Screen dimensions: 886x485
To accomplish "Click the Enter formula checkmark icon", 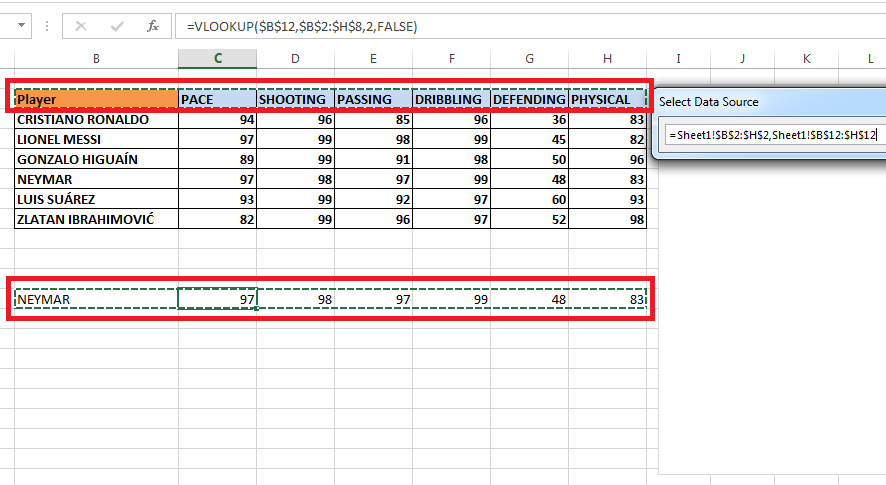I will 117,26.
